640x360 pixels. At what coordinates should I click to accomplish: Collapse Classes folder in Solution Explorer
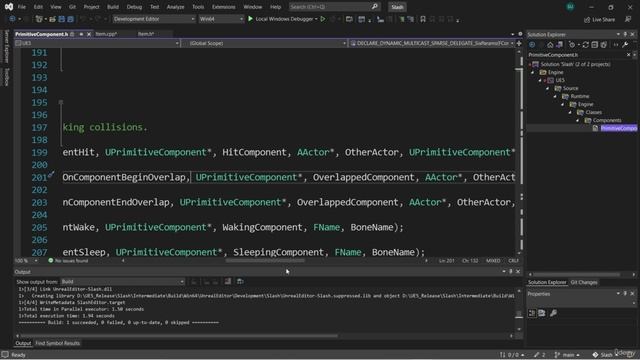[570, 112]
